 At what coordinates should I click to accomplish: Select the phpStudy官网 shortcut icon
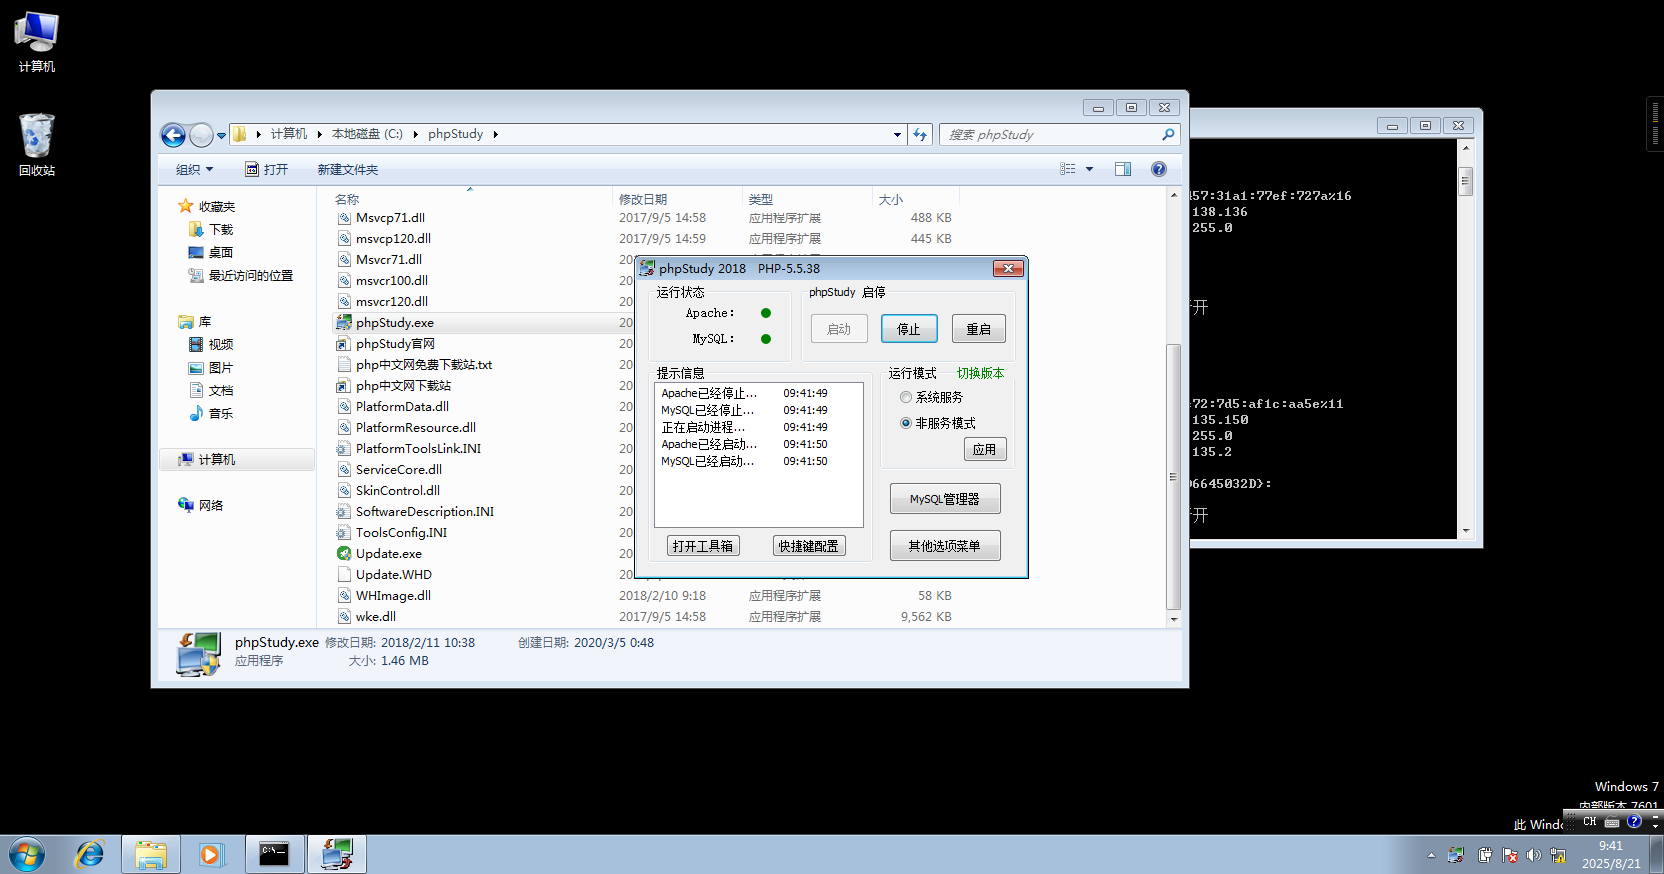[344, 344]
